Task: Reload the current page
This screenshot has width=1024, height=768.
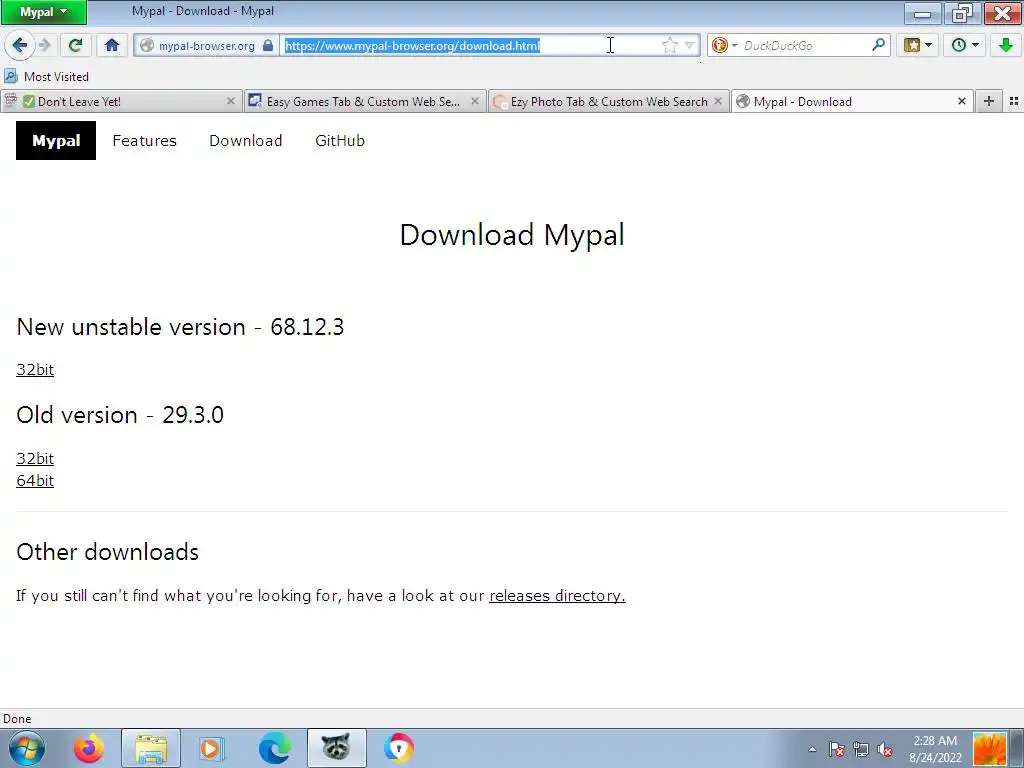Action: coord(75,45)
